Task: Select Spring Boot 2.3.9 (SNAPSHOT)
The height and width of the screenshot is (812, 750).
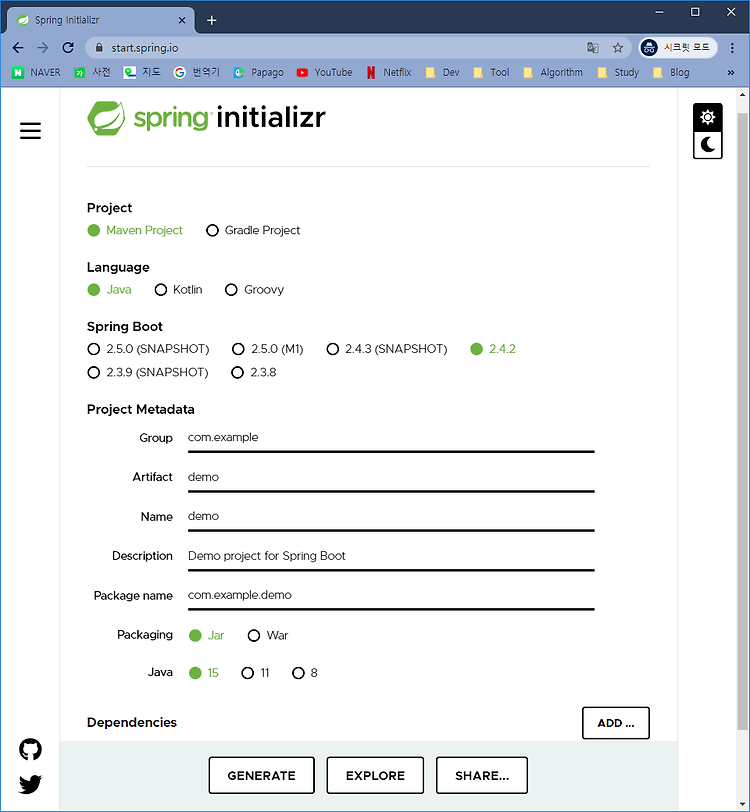Action: coord(148,372)
